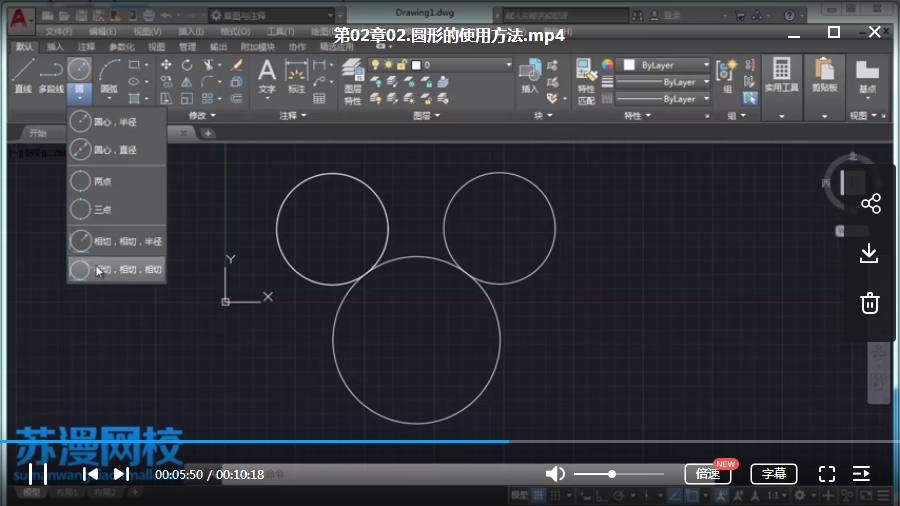Expand the Annotation (注释) panel
Viewport: 900px width, 506px height.
(x=293, y=115)
